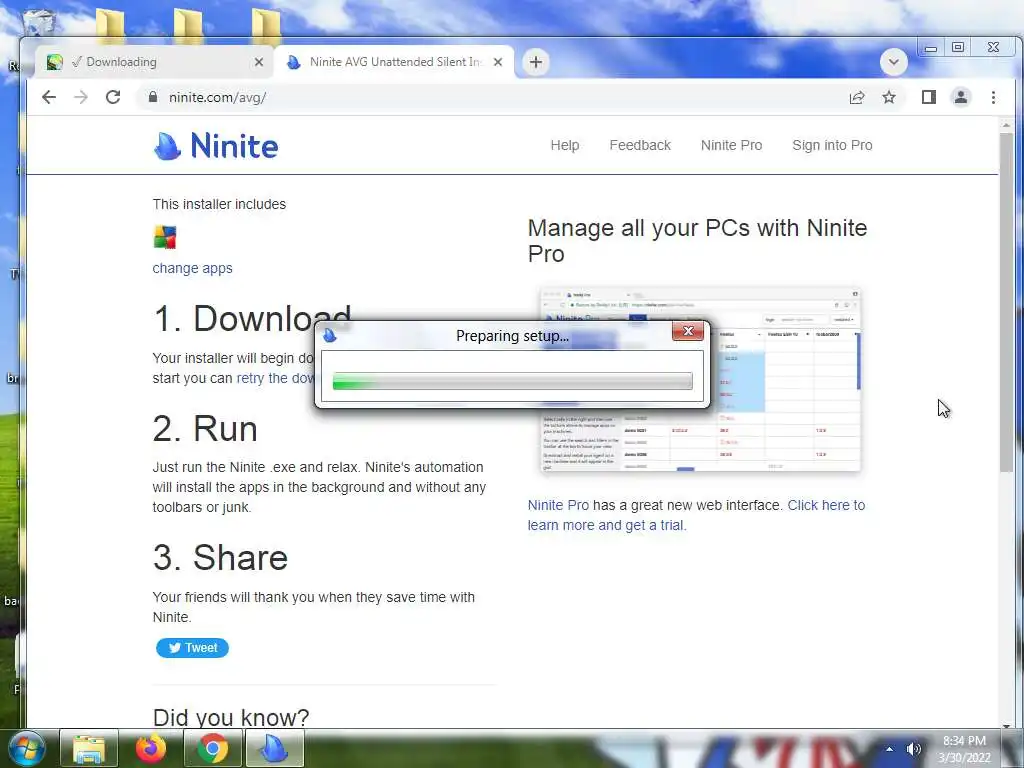Click the share page icon

857,97
